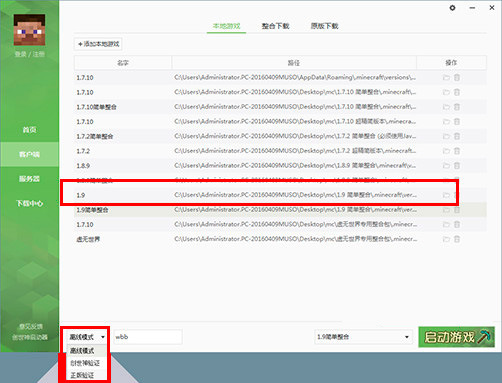This screenshot has height=383, width=502.
Task: Click the 操作 column header
Action: pos(451,63)
